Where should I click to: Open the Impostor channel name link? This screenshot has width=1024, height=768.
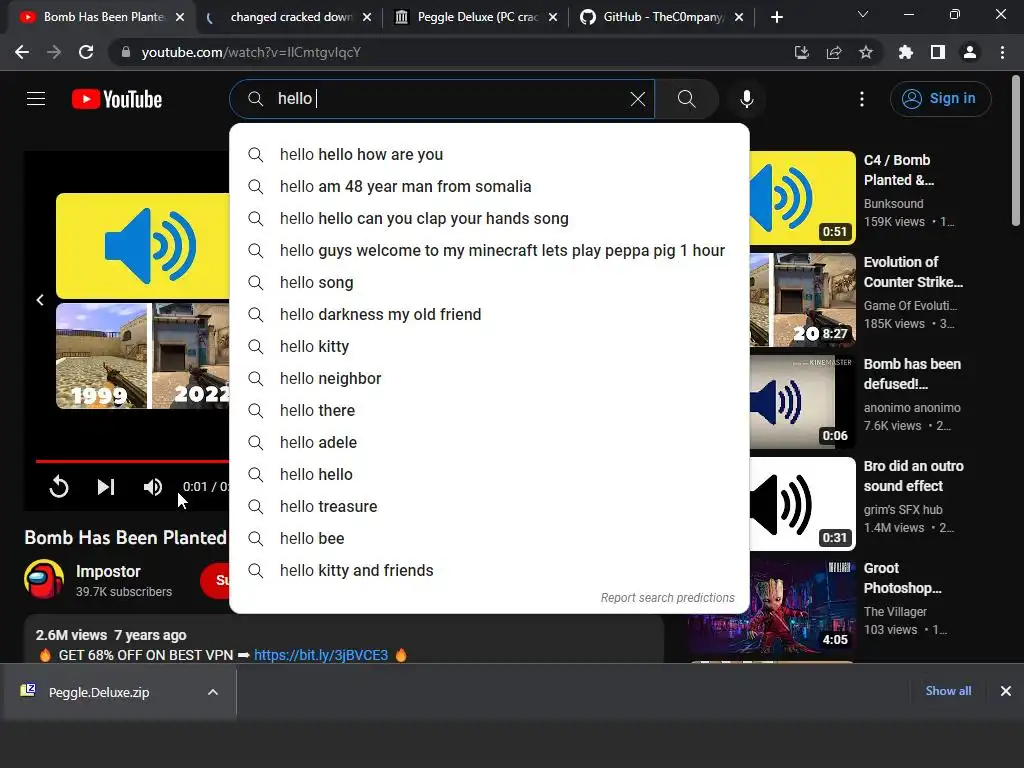[108, 571]
